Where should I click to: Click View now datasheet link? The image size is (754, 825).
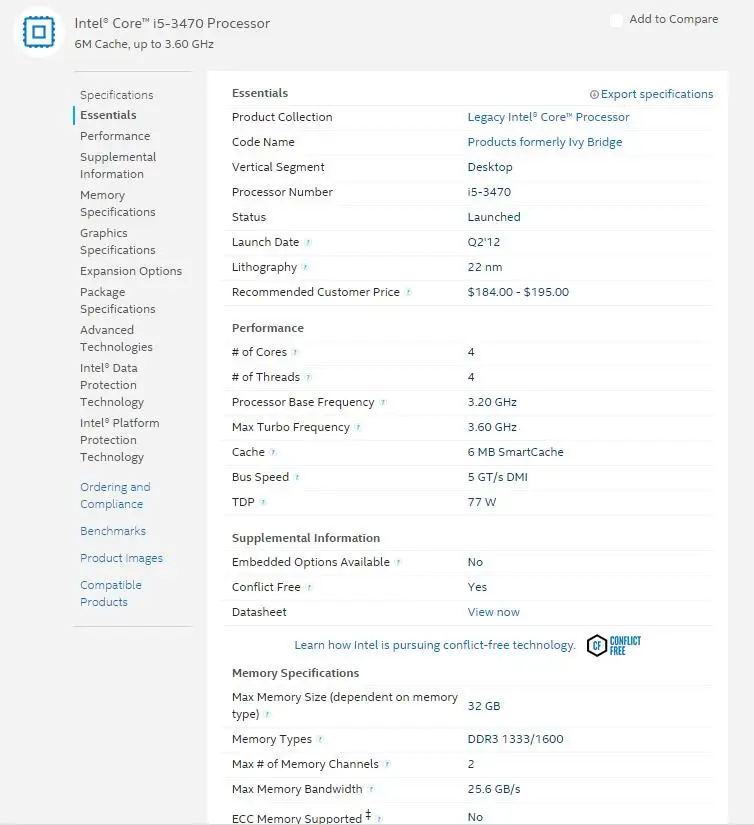pyautogui.click(x=494, y=612)
